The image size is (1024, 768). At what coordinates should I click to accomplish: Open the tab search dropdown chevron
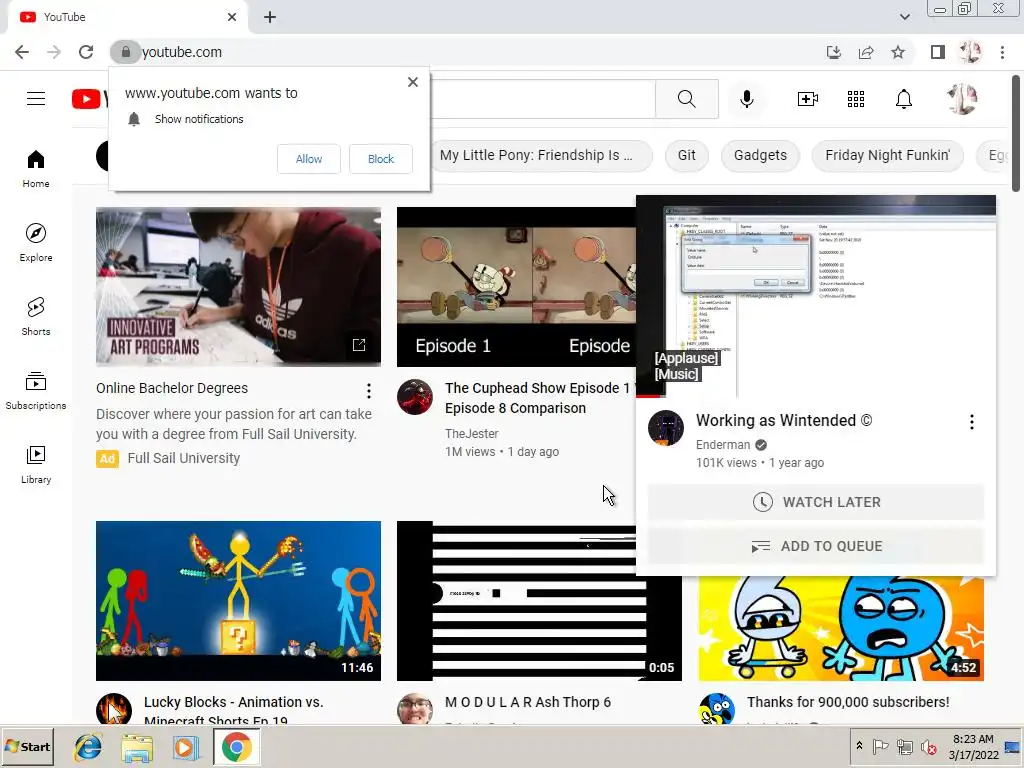904,17
